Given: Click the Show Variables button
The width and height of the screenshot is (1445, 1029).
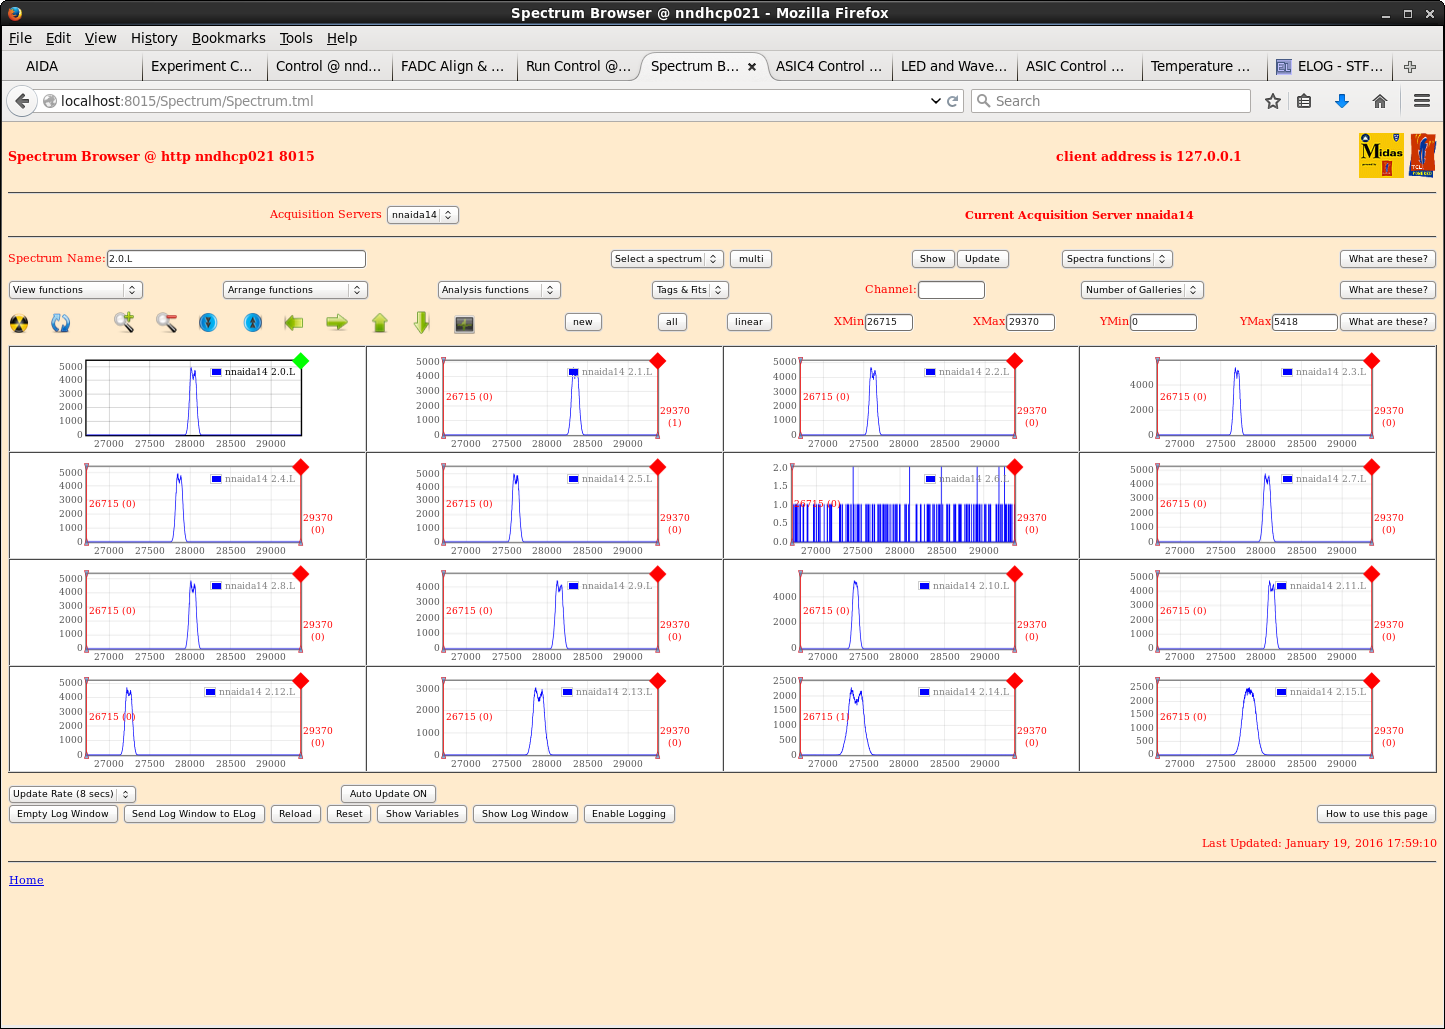Looking at the screenshot, I should click(x=422, y=814).
